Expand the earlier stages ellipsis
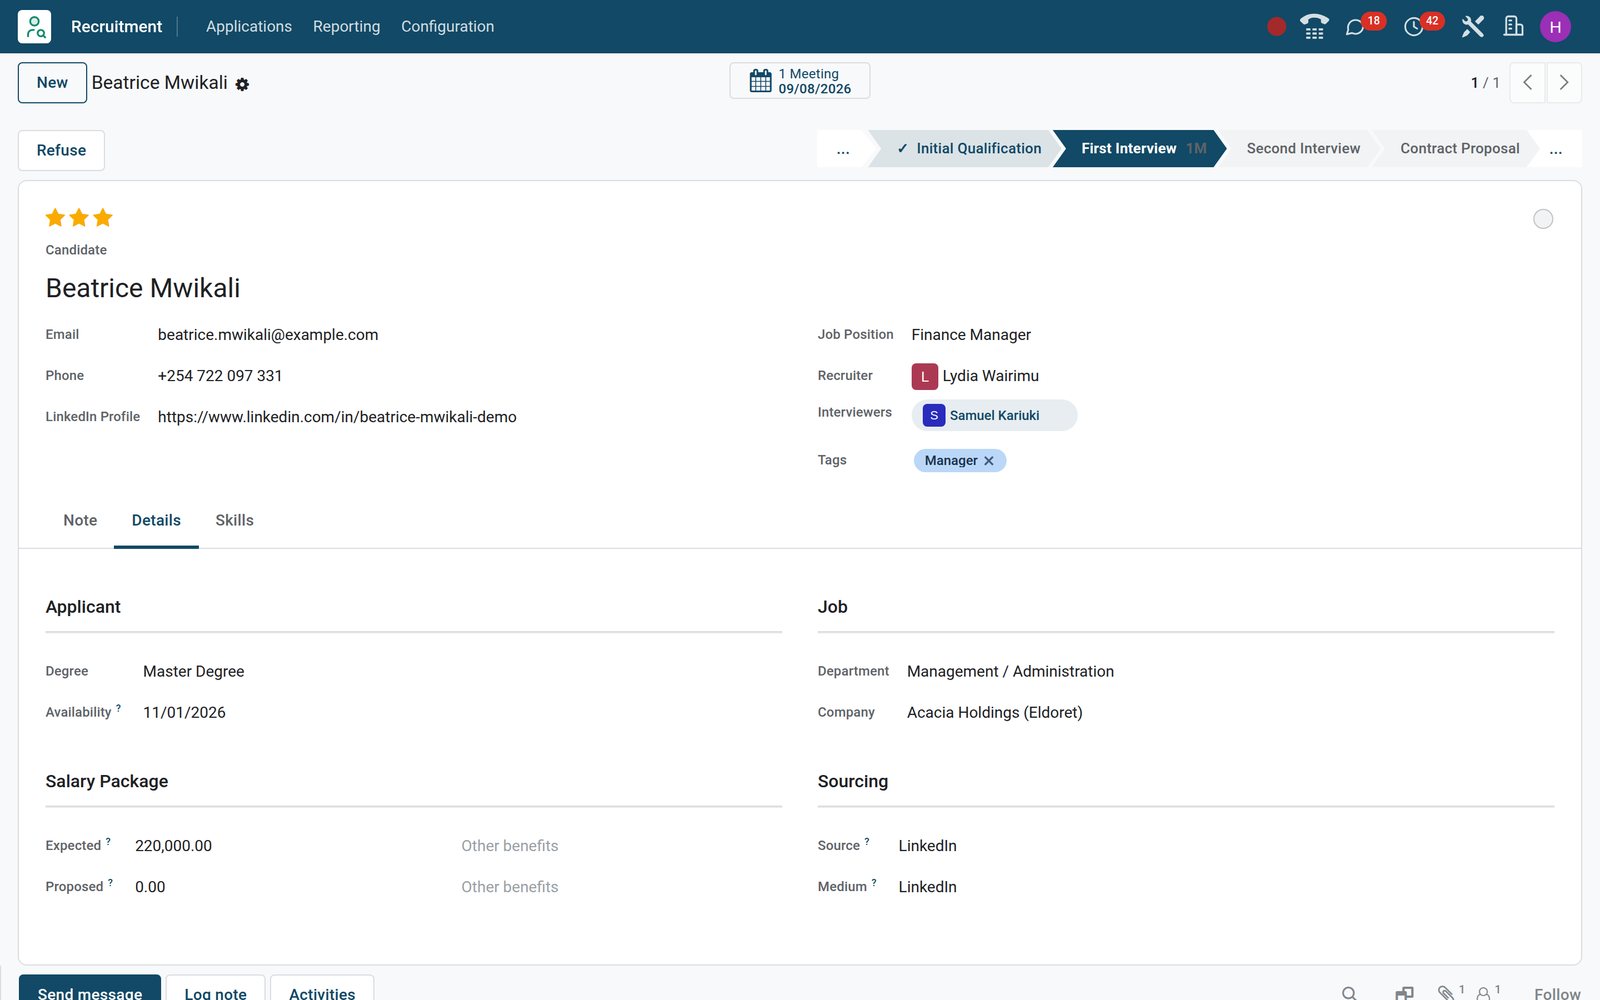Image resolution: width=1600 pixels, height=1000 pixels. coord(843,149)
